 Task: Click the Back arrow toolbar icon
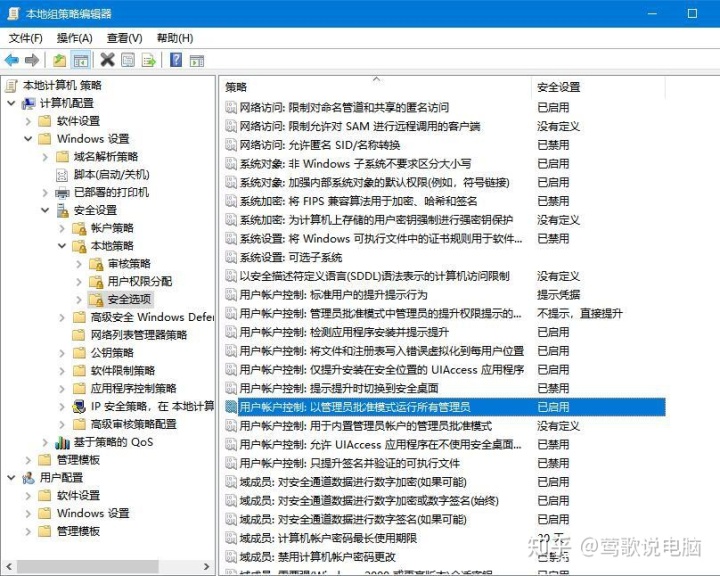[12, 60]
